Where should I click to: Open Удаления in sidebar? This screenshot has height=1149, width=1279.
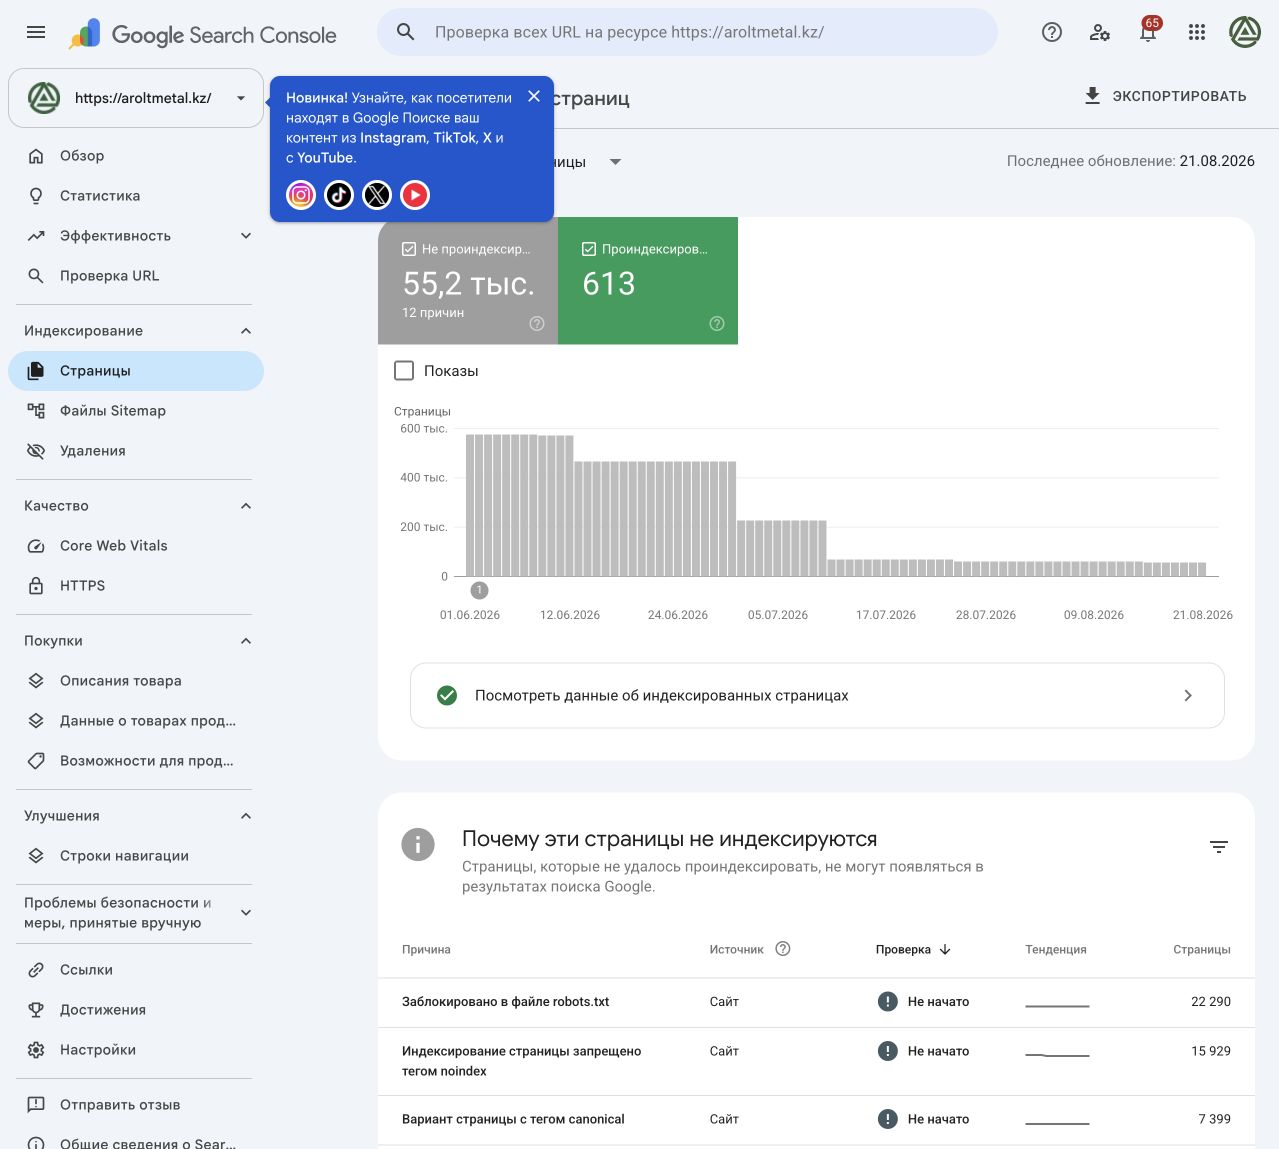coord(136,451)
